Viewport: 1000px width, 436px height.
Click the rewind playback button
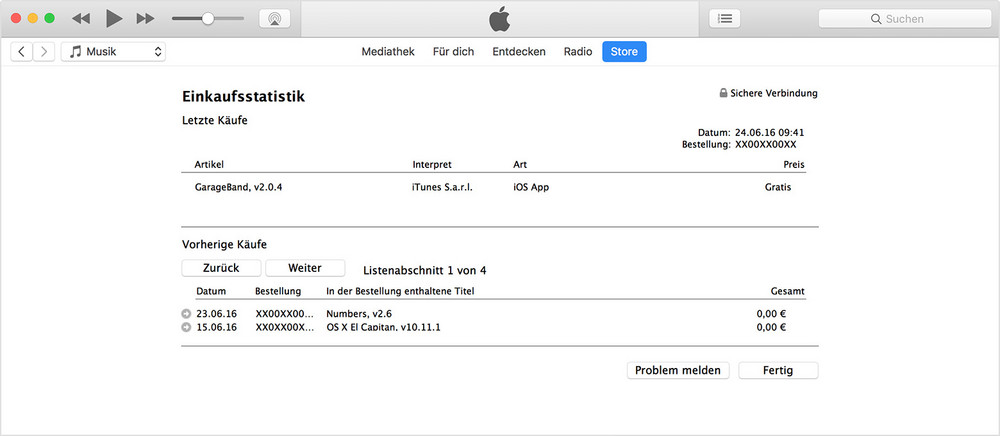click(x=81, y=18)
